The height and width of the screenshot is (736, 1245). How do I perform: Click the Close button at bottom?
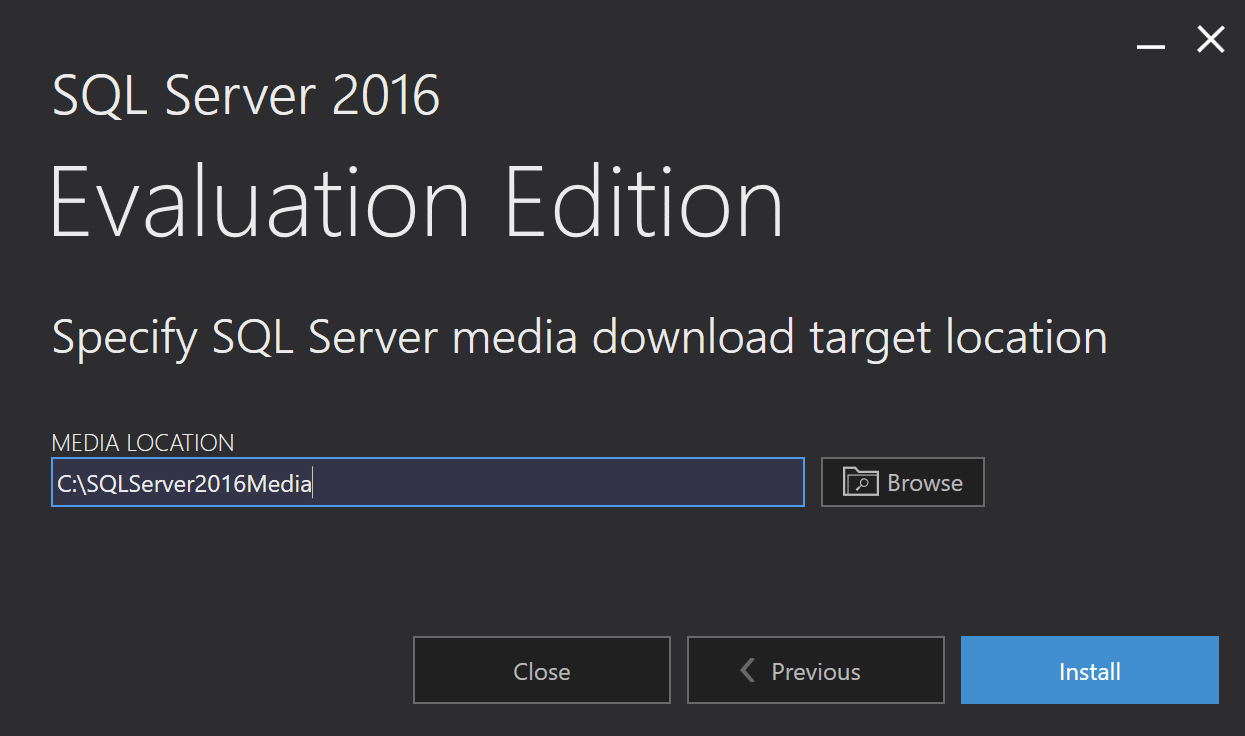542,670
